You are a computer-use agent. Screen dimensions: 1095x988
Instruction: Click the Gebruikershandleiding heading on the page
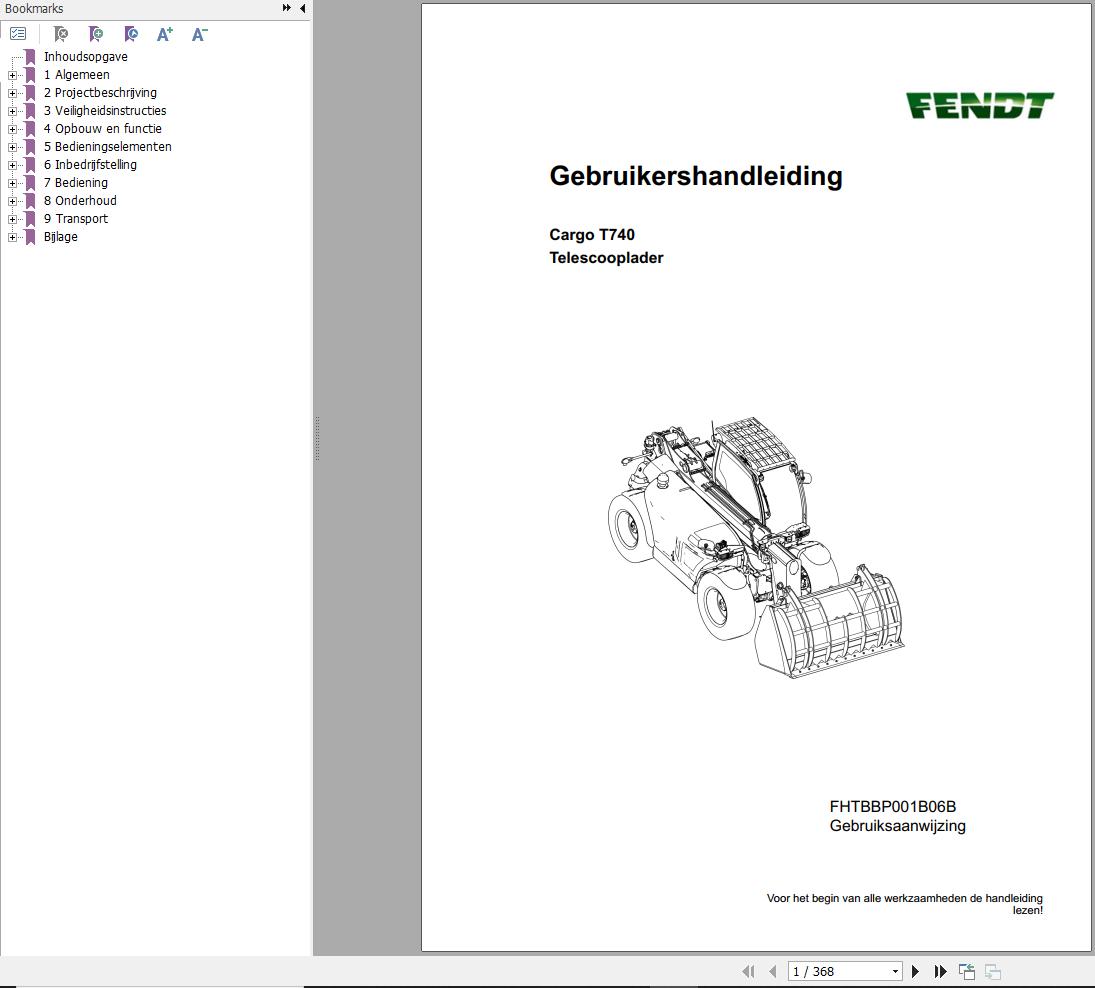[x=696, y=177]
